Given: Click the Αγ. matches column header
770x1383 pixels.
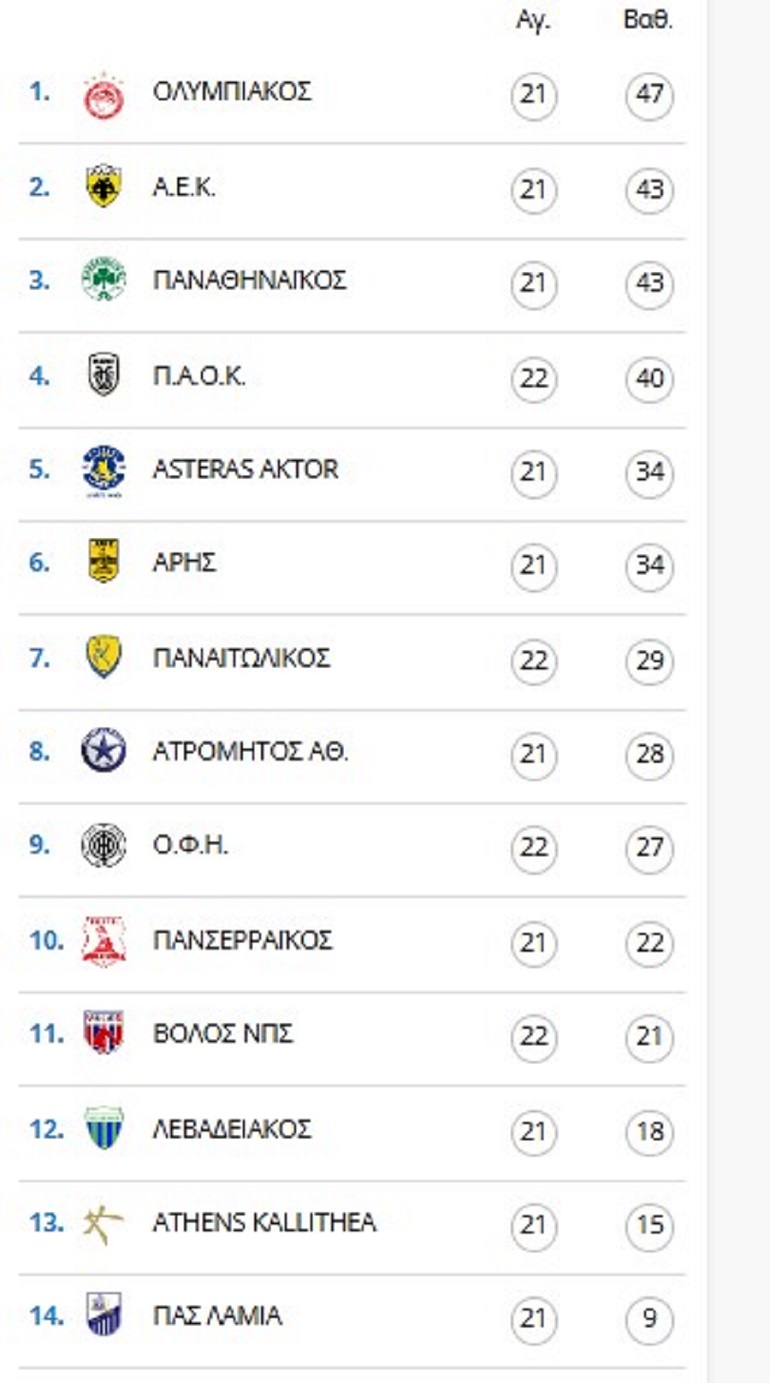Looking at the screenshot, I should (533, 22).
